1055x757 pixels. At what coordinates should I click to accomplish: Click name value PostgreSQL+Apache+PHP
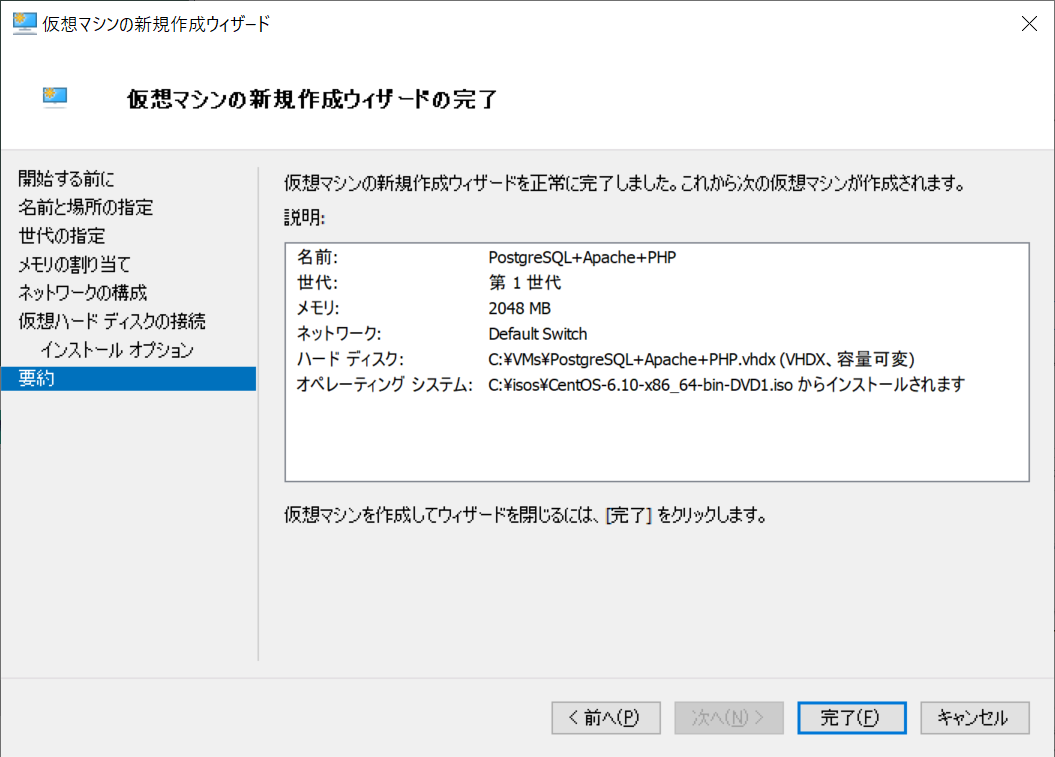tap(582, 258)
